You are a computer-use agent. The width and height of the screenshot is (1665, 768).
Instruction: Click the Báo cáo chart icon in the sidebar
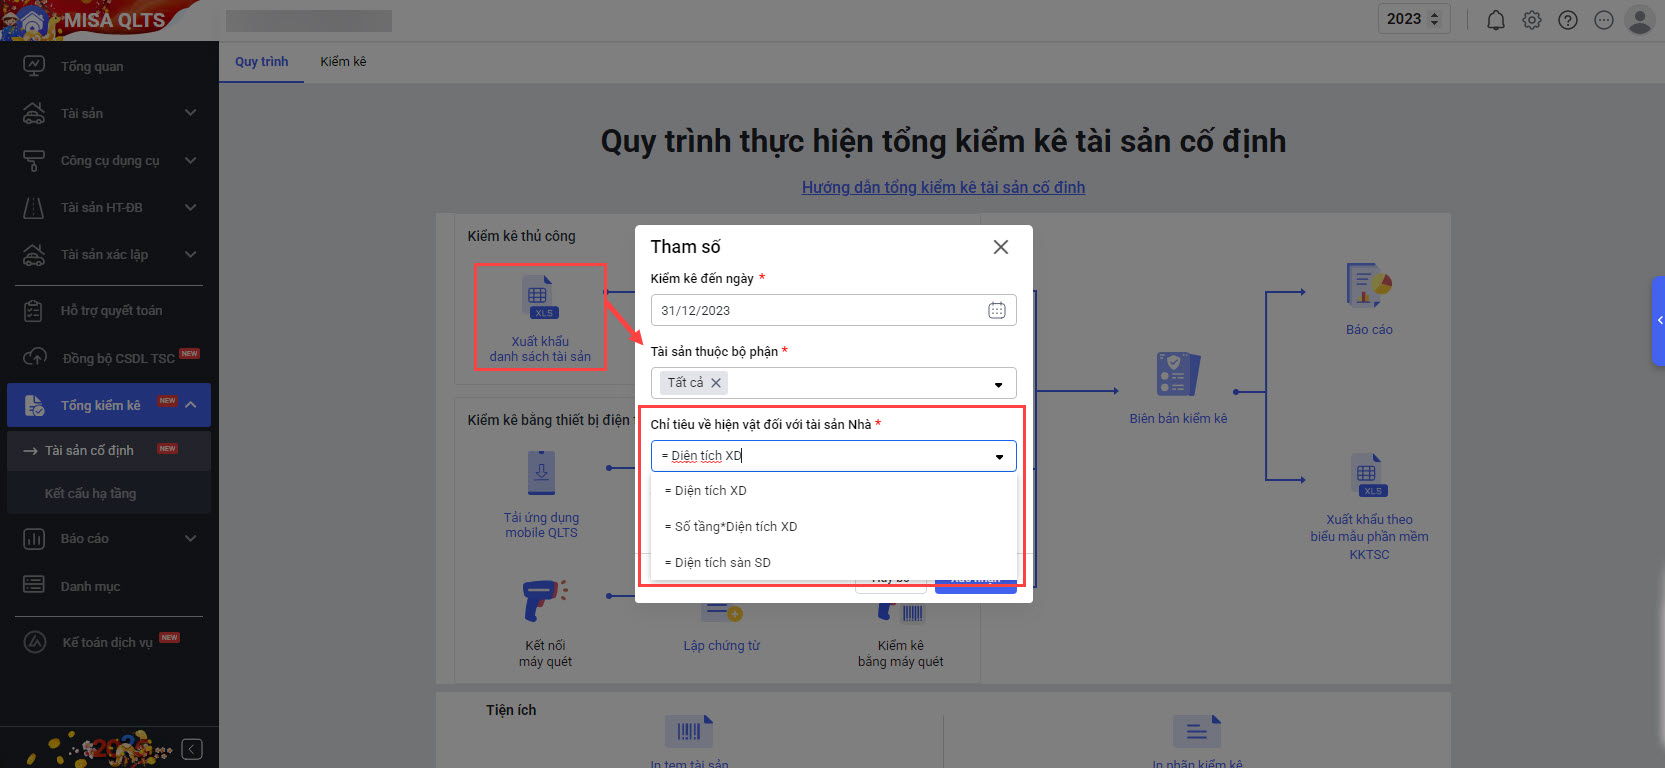[x=34, y=539]
